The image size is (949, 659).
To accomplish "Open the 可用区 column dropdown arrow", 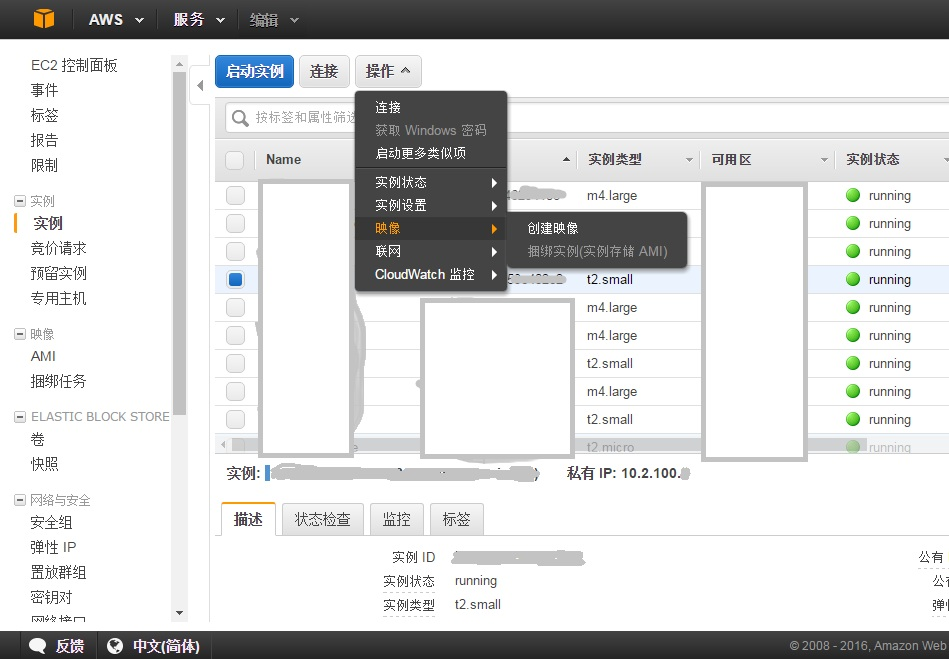I will [824, 160].
